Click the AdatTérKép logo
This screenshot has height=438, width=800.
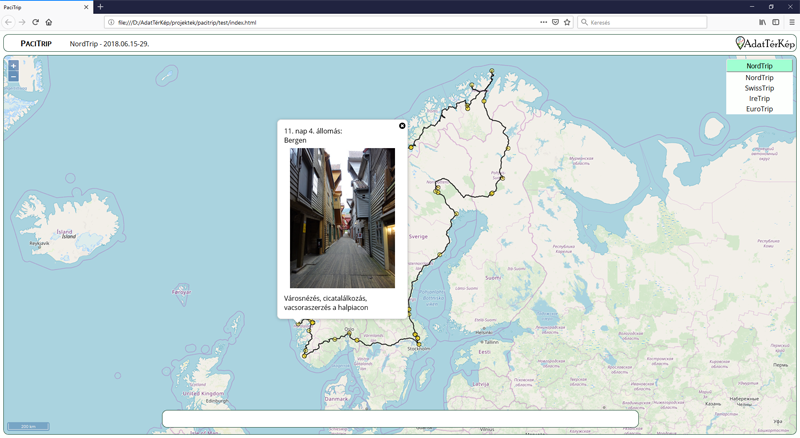coord(765,43)
